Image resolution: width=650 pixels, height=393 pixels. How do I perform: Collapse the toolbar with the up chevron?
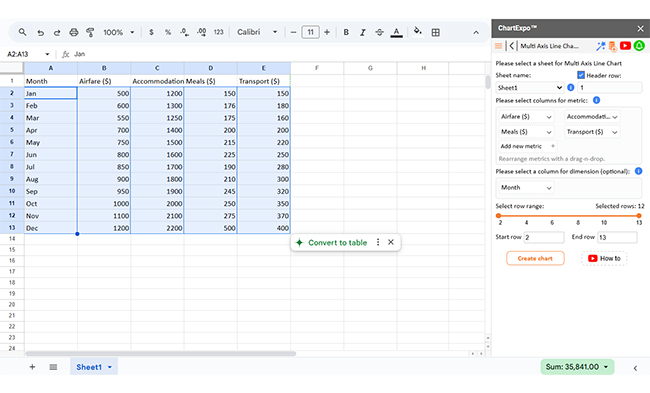point(476,32)
